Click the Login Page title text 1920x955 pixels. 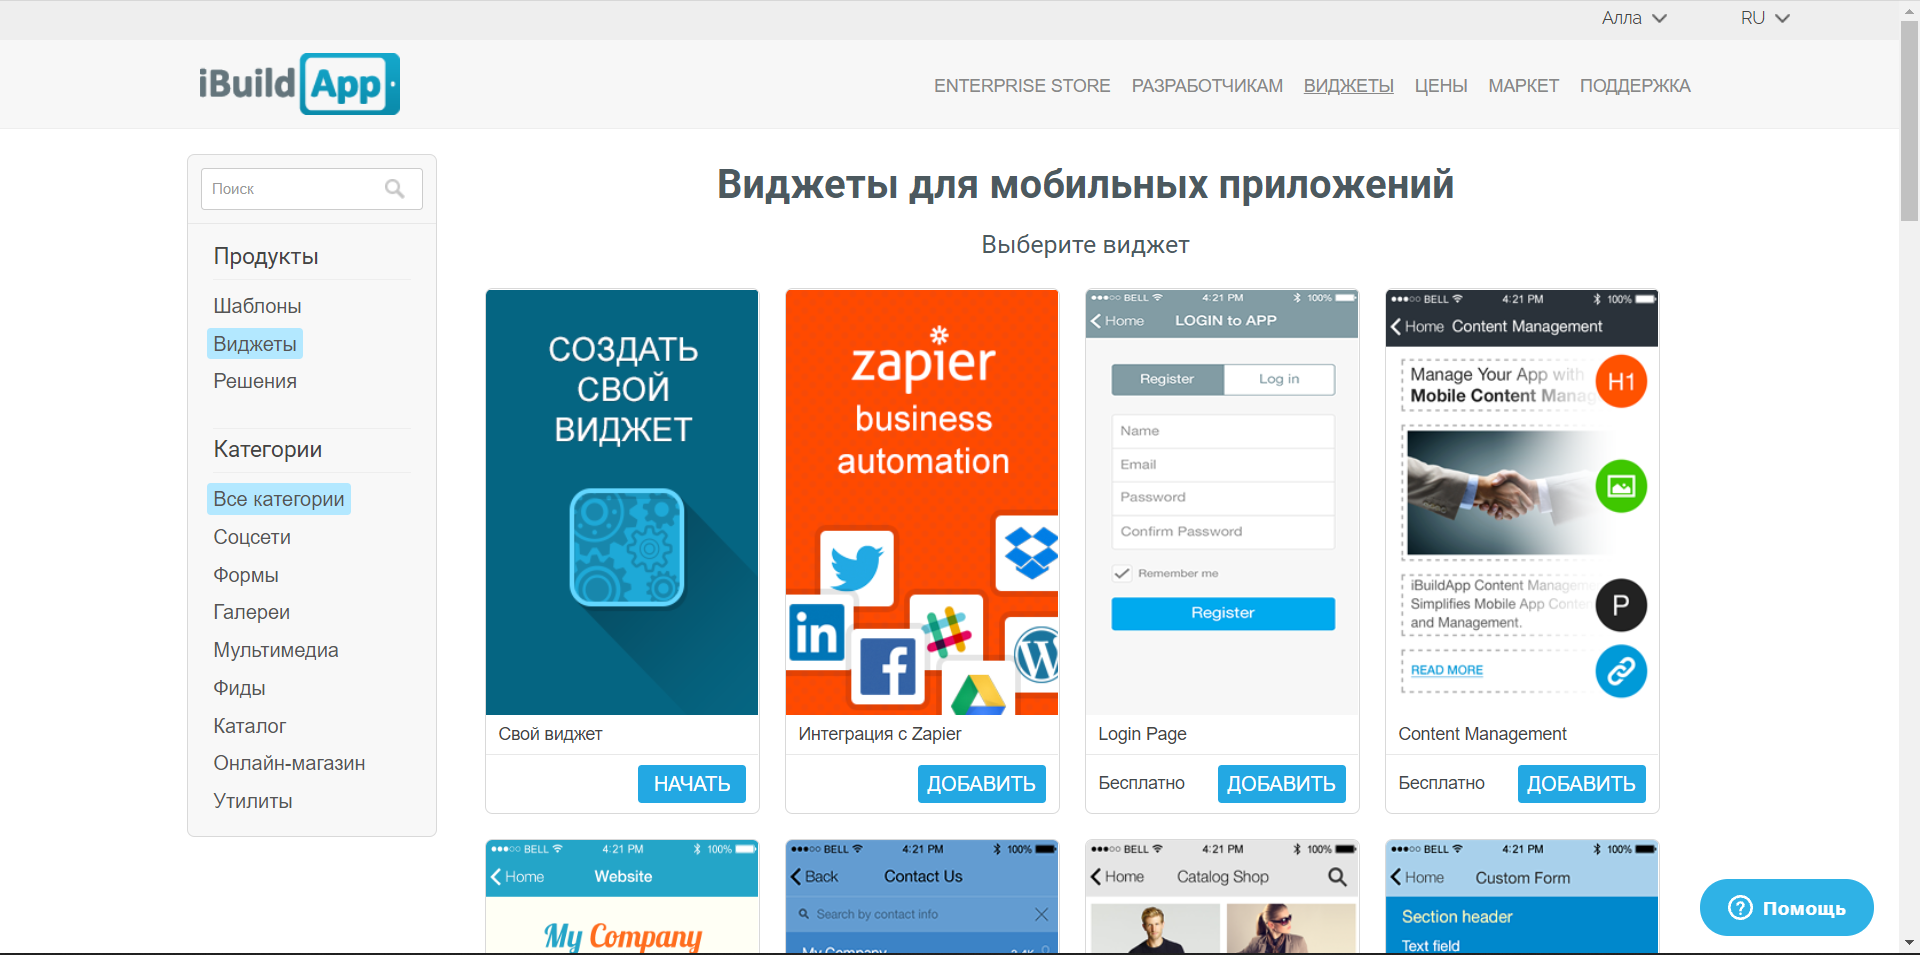pyautogui.click(x=1142, y=734)
